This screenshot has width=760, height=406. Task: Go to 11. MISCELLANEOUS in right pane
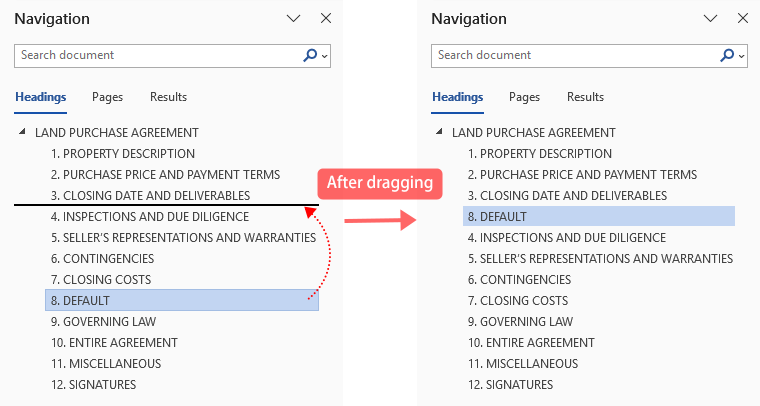522,363
